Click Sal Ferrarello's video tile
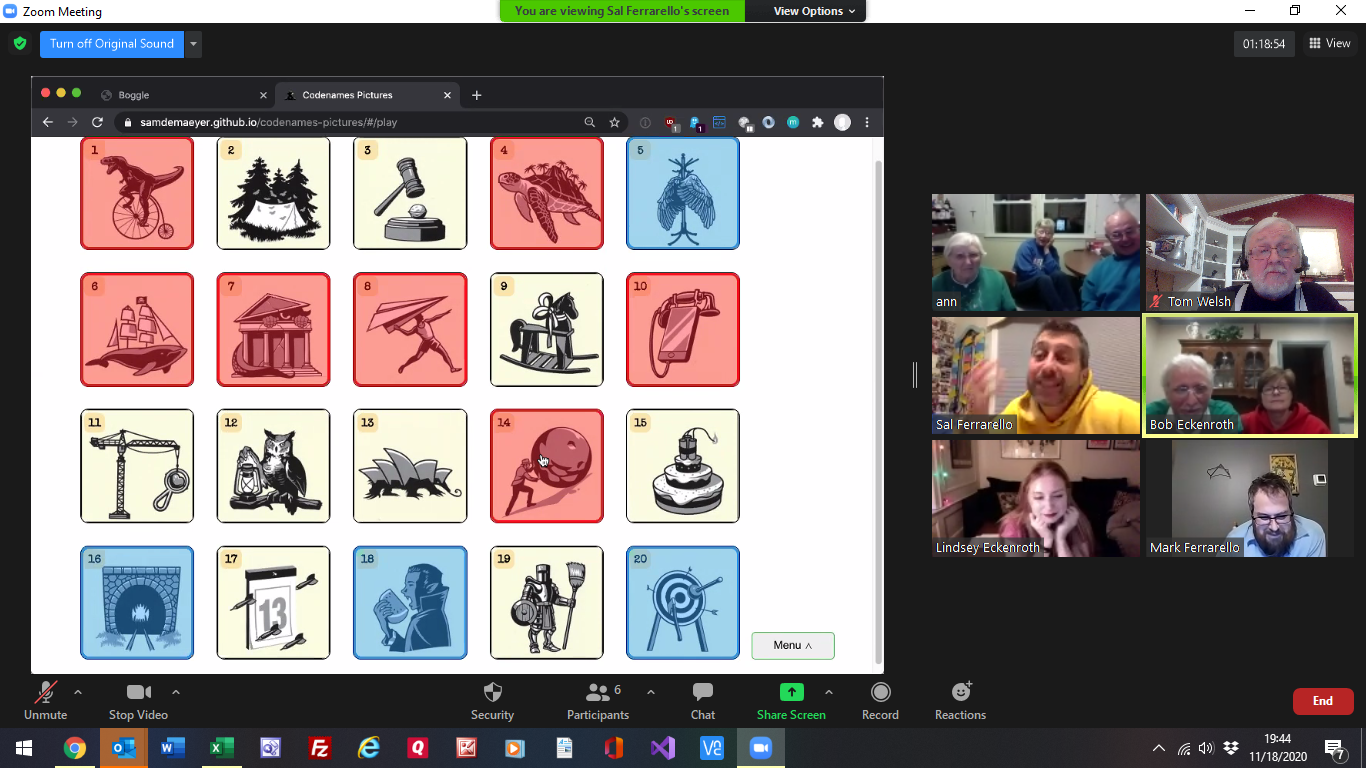 [1036, 375]
